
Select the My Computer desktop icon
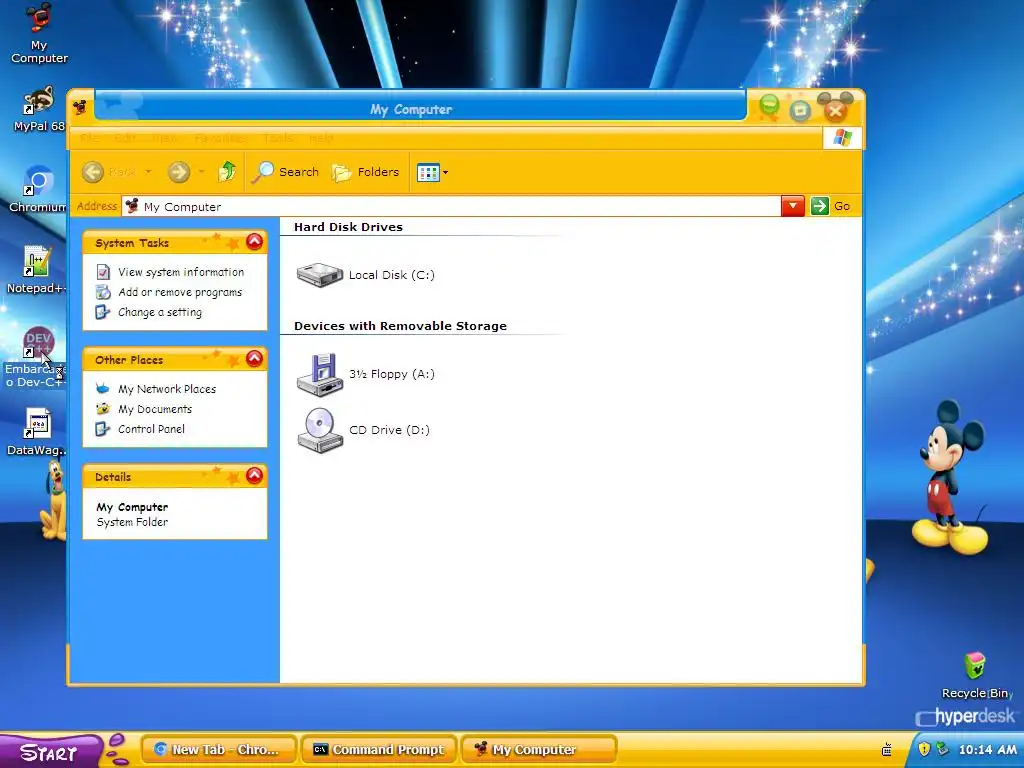tap(39, 33)
